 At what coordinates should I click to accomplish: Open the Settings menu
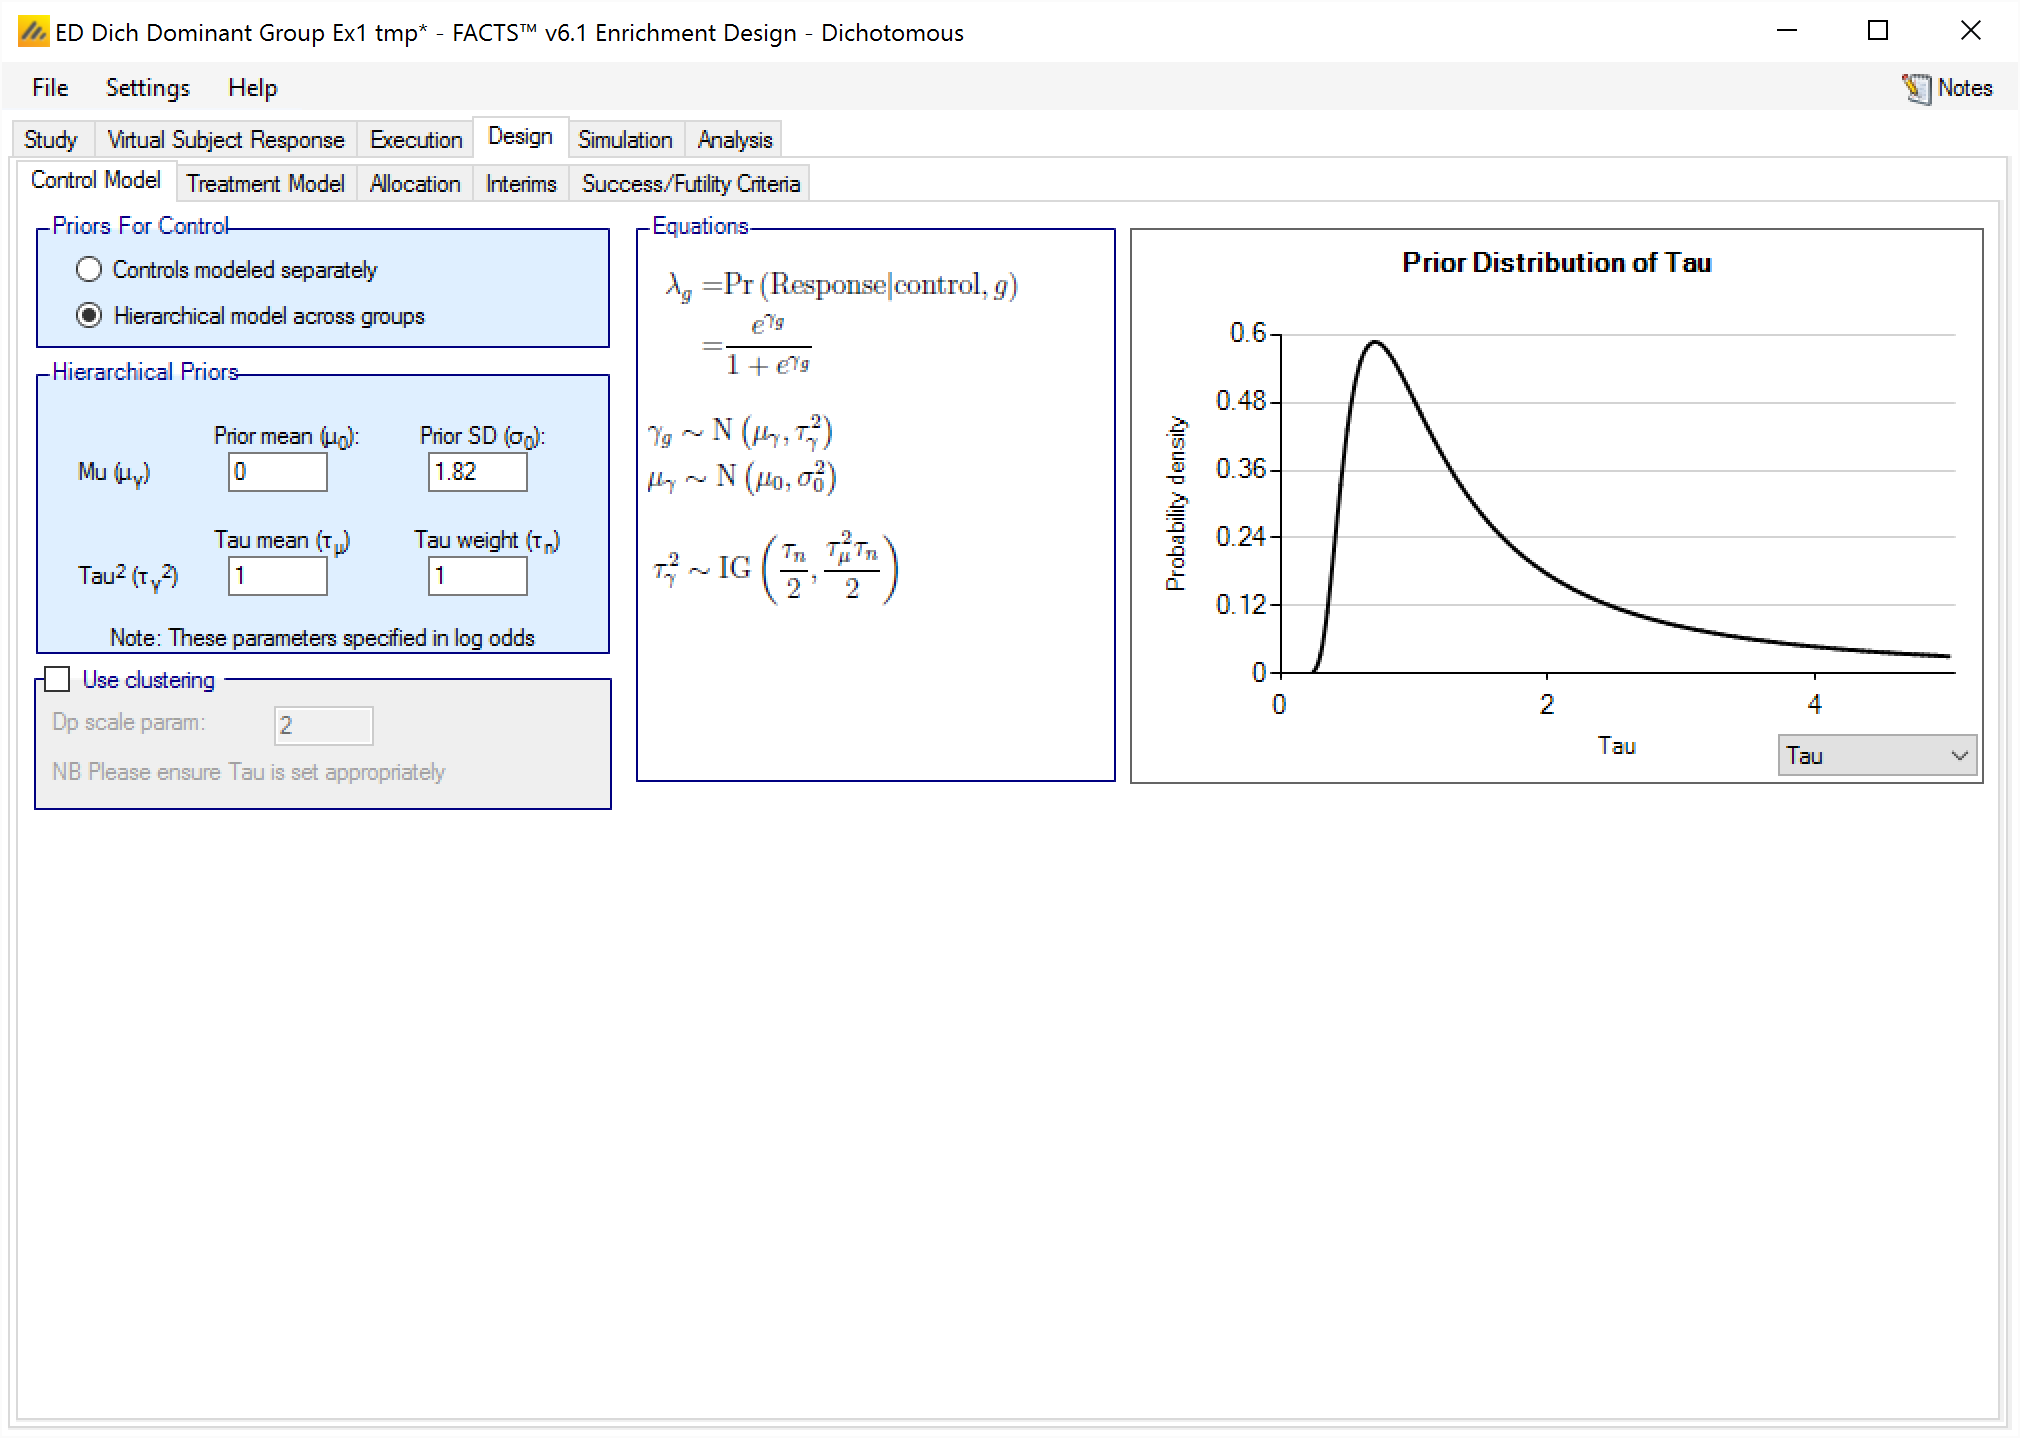click(x=147, y=88)
